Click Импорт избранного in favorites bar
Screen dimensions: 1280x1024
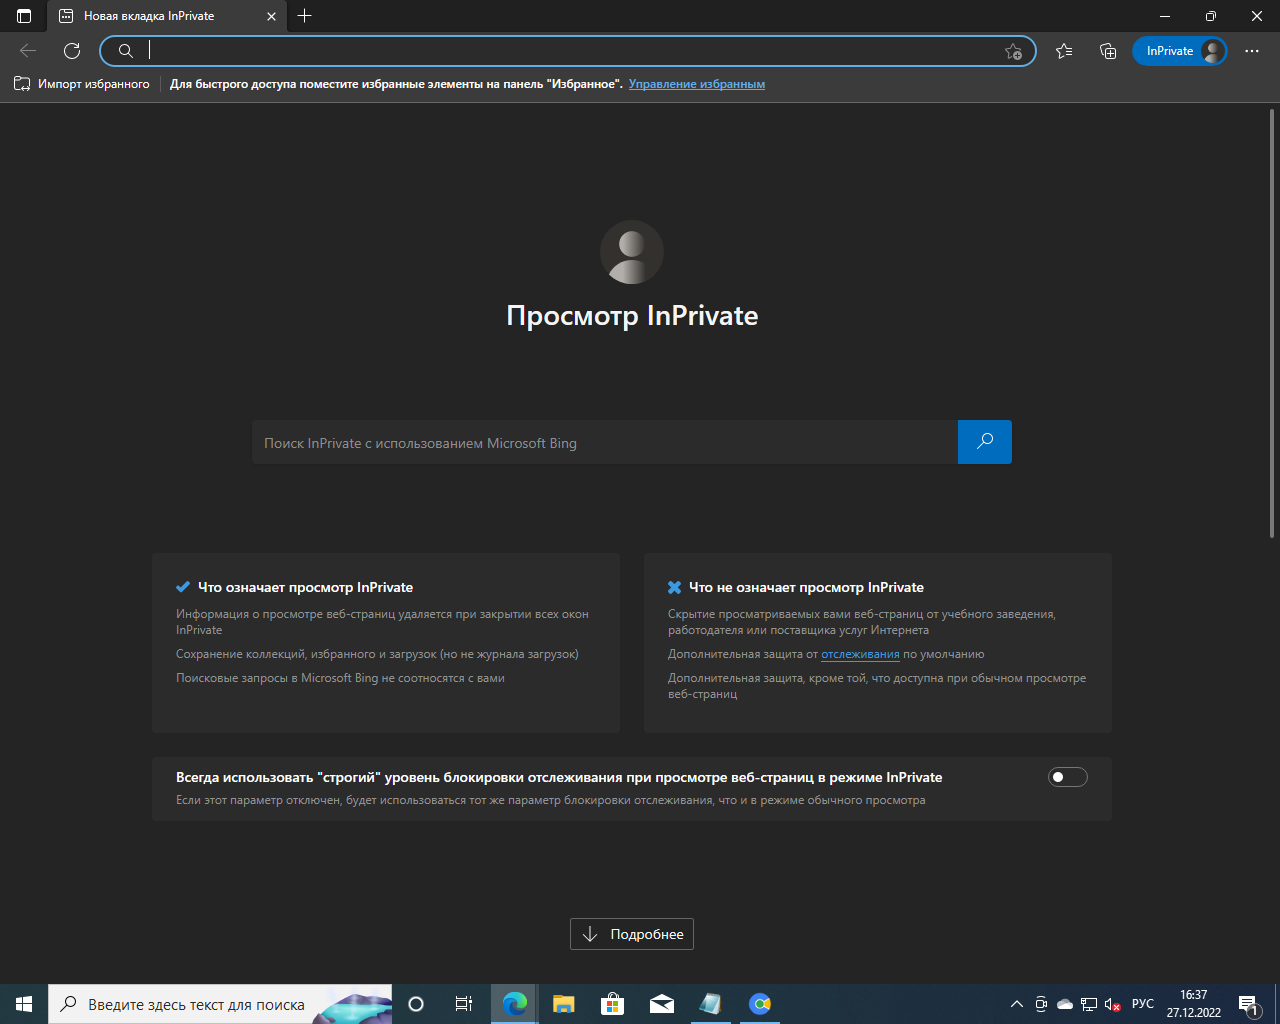[82, 84]
